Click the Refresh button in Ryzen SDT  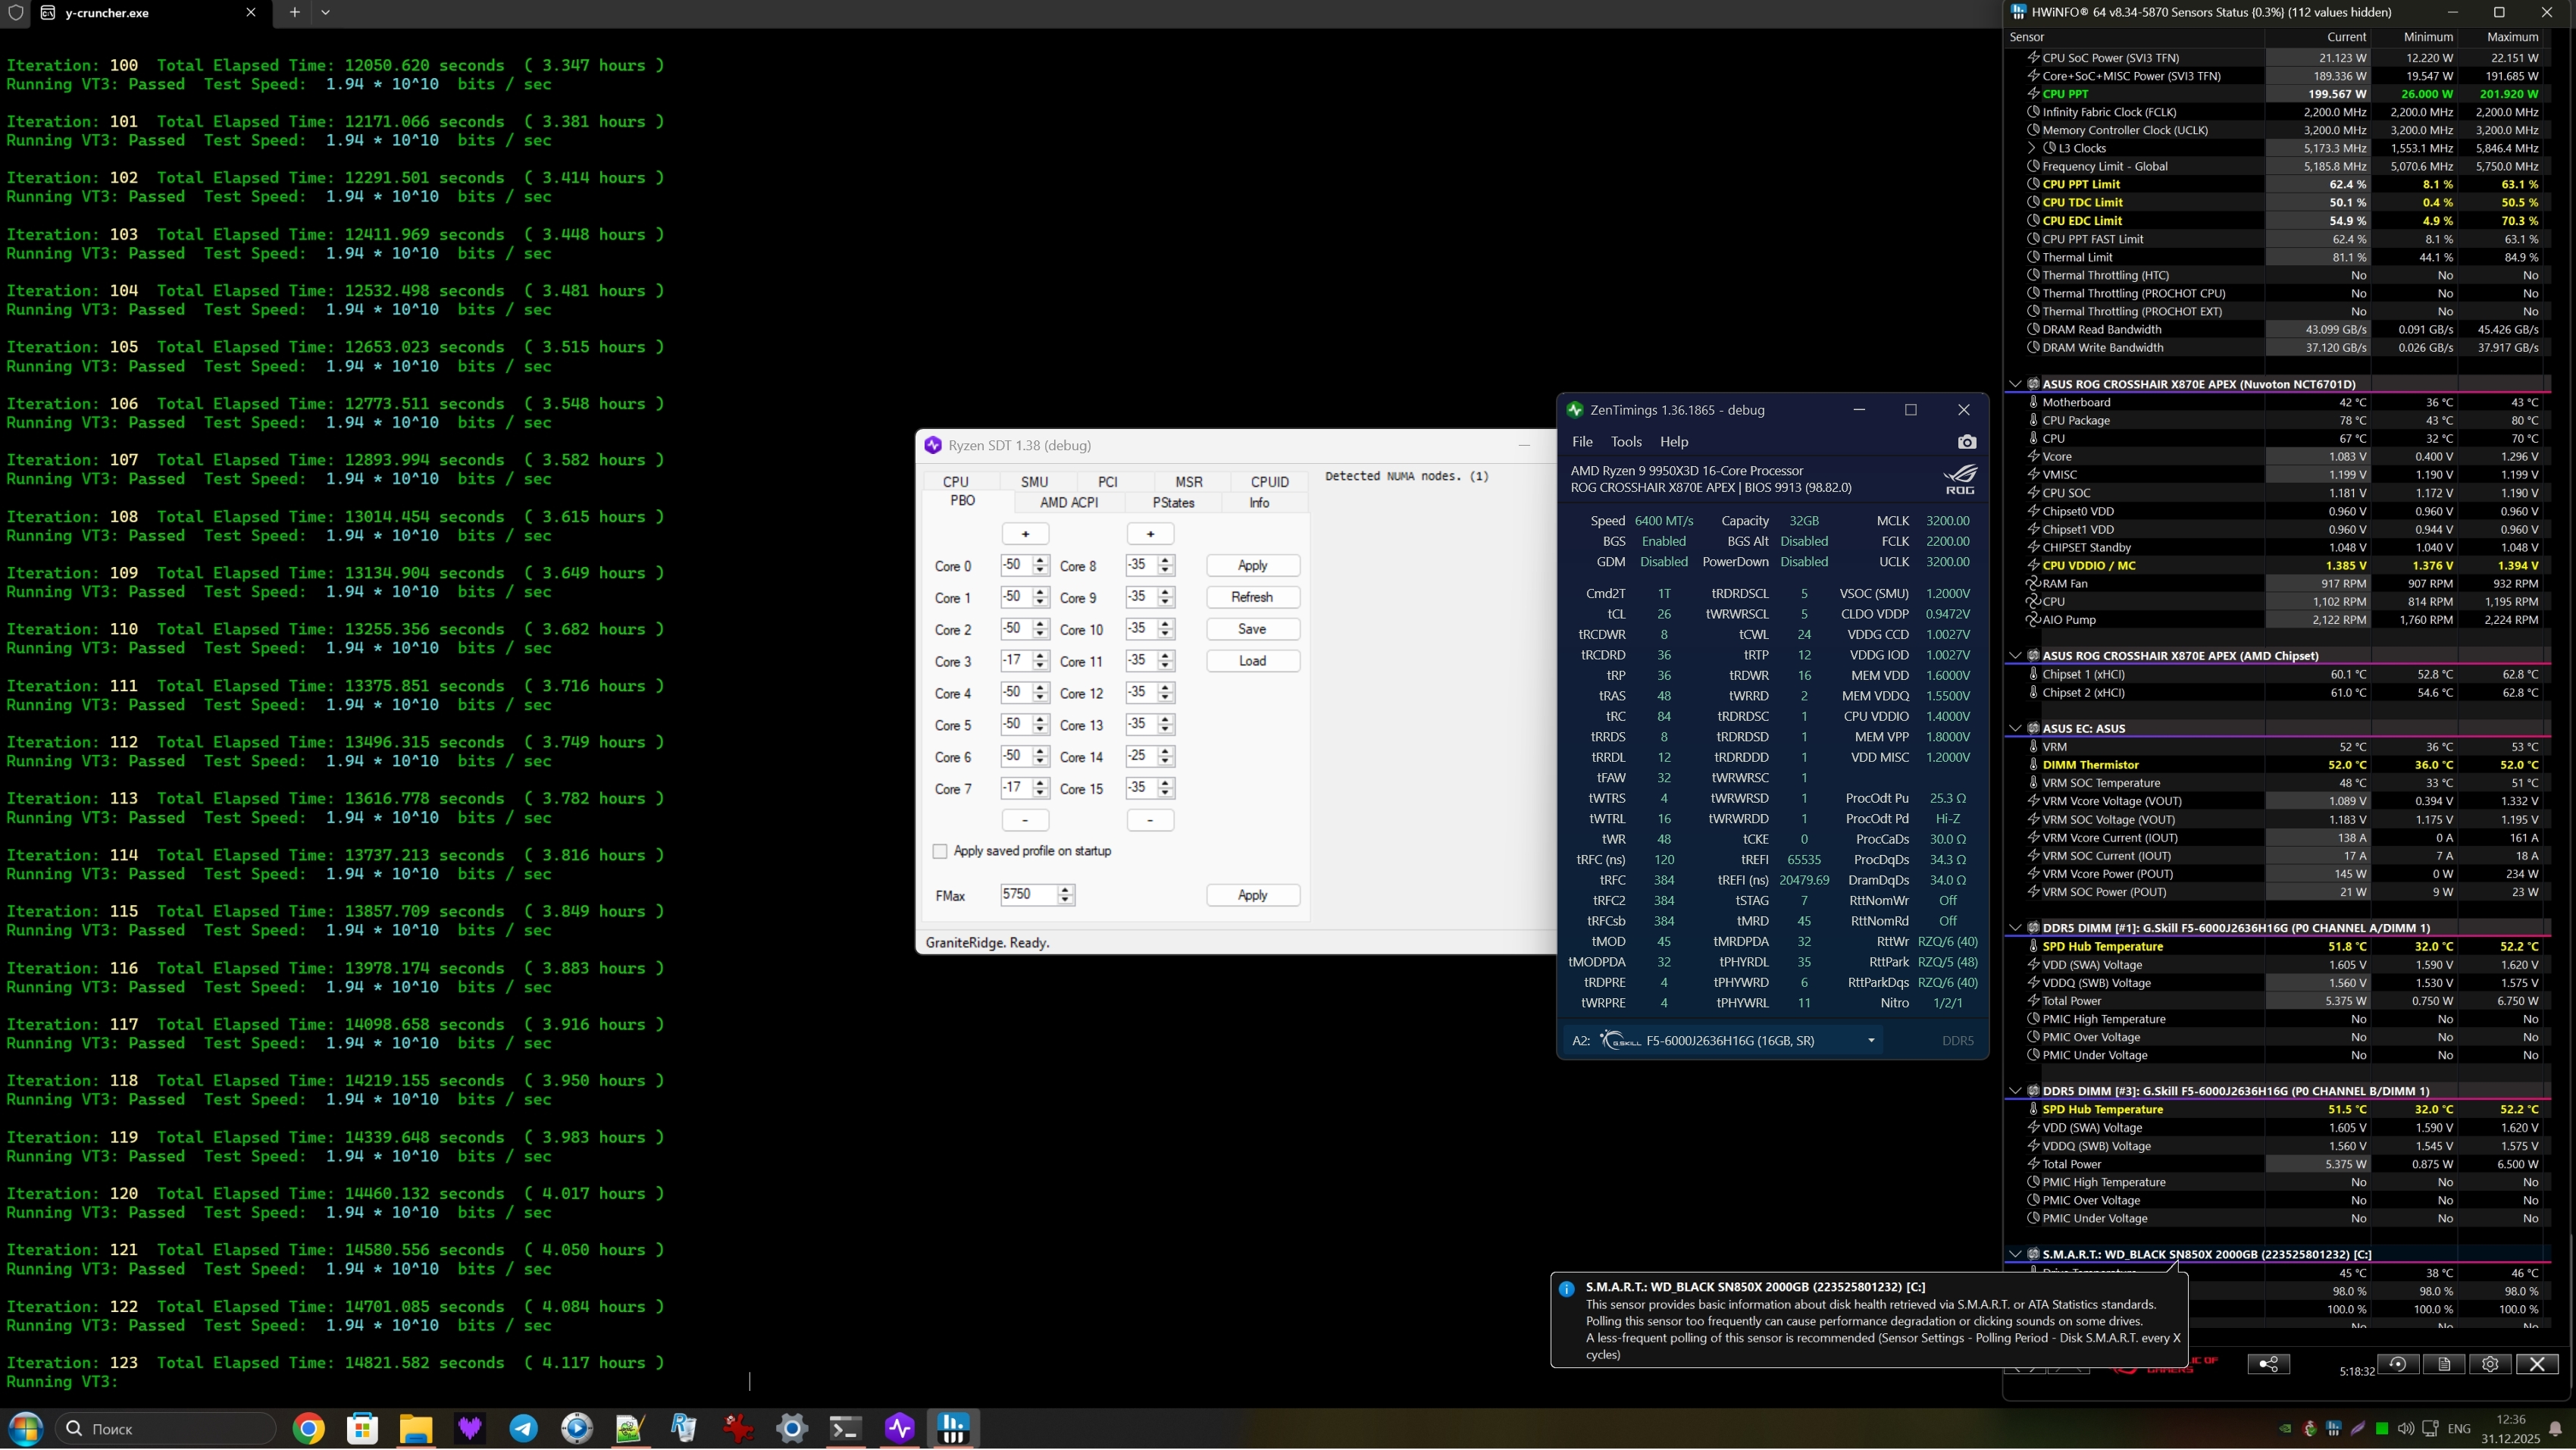point(1252,597)
